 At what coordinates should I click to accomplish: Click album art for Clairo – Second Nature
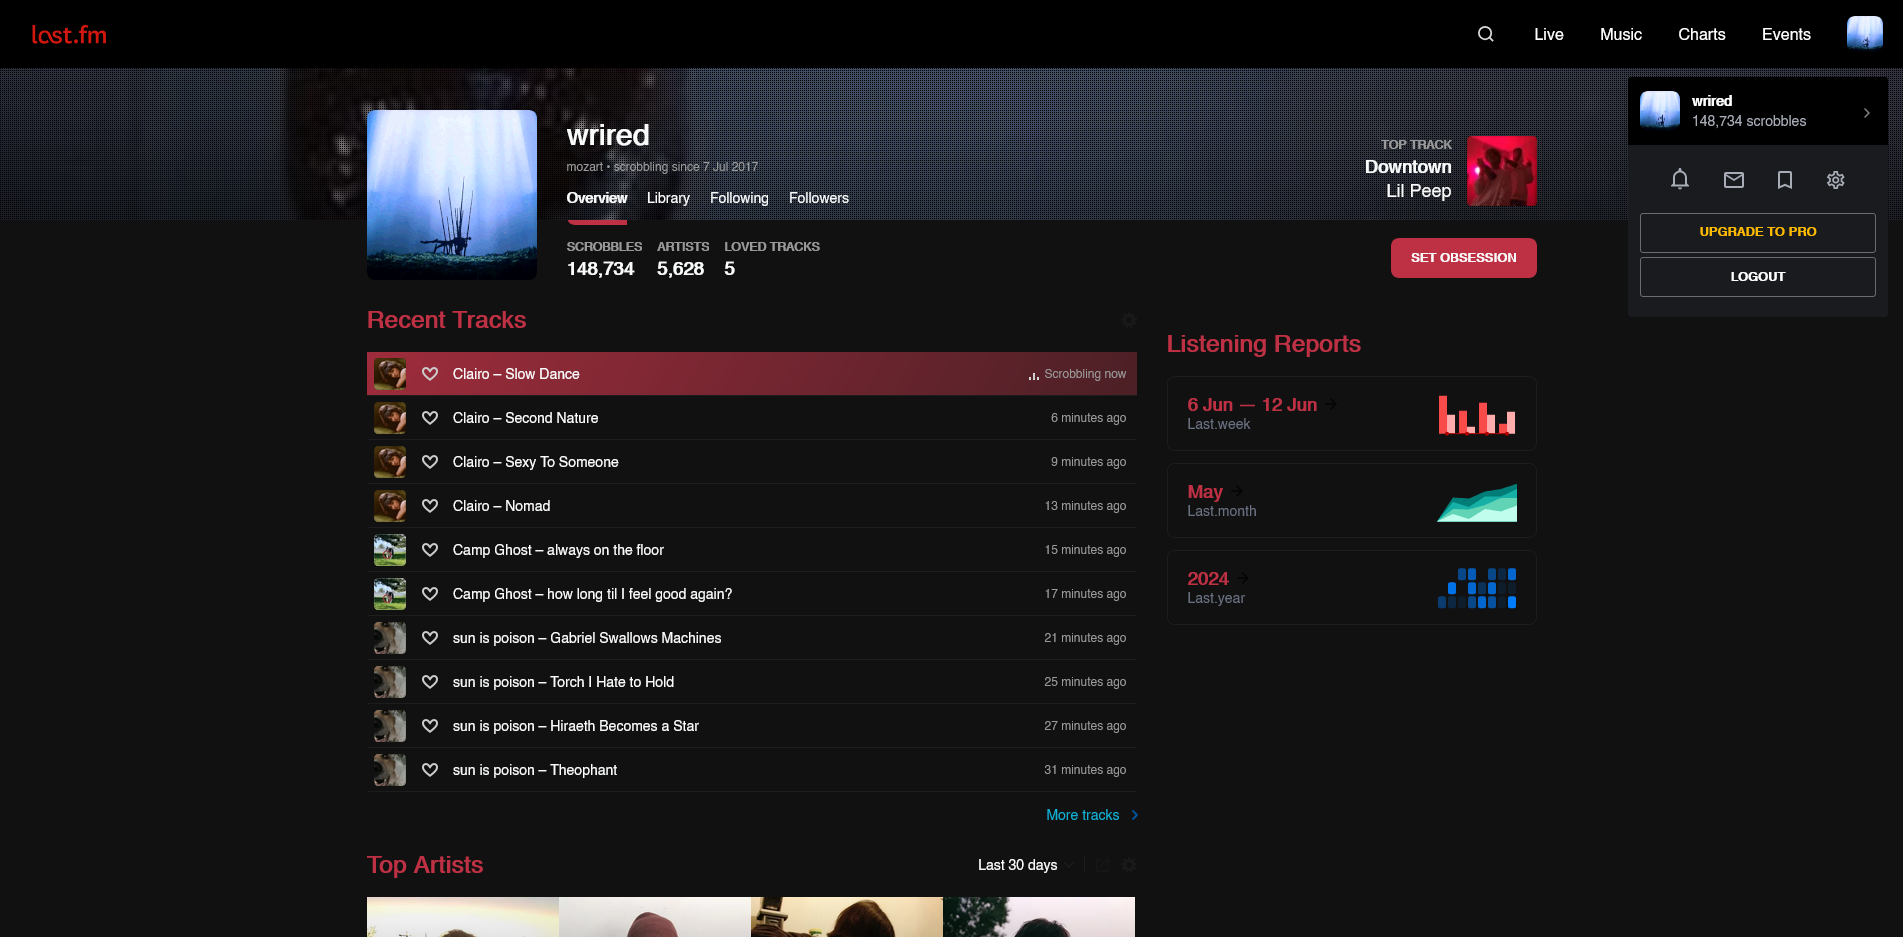click(x=390, y=418)
